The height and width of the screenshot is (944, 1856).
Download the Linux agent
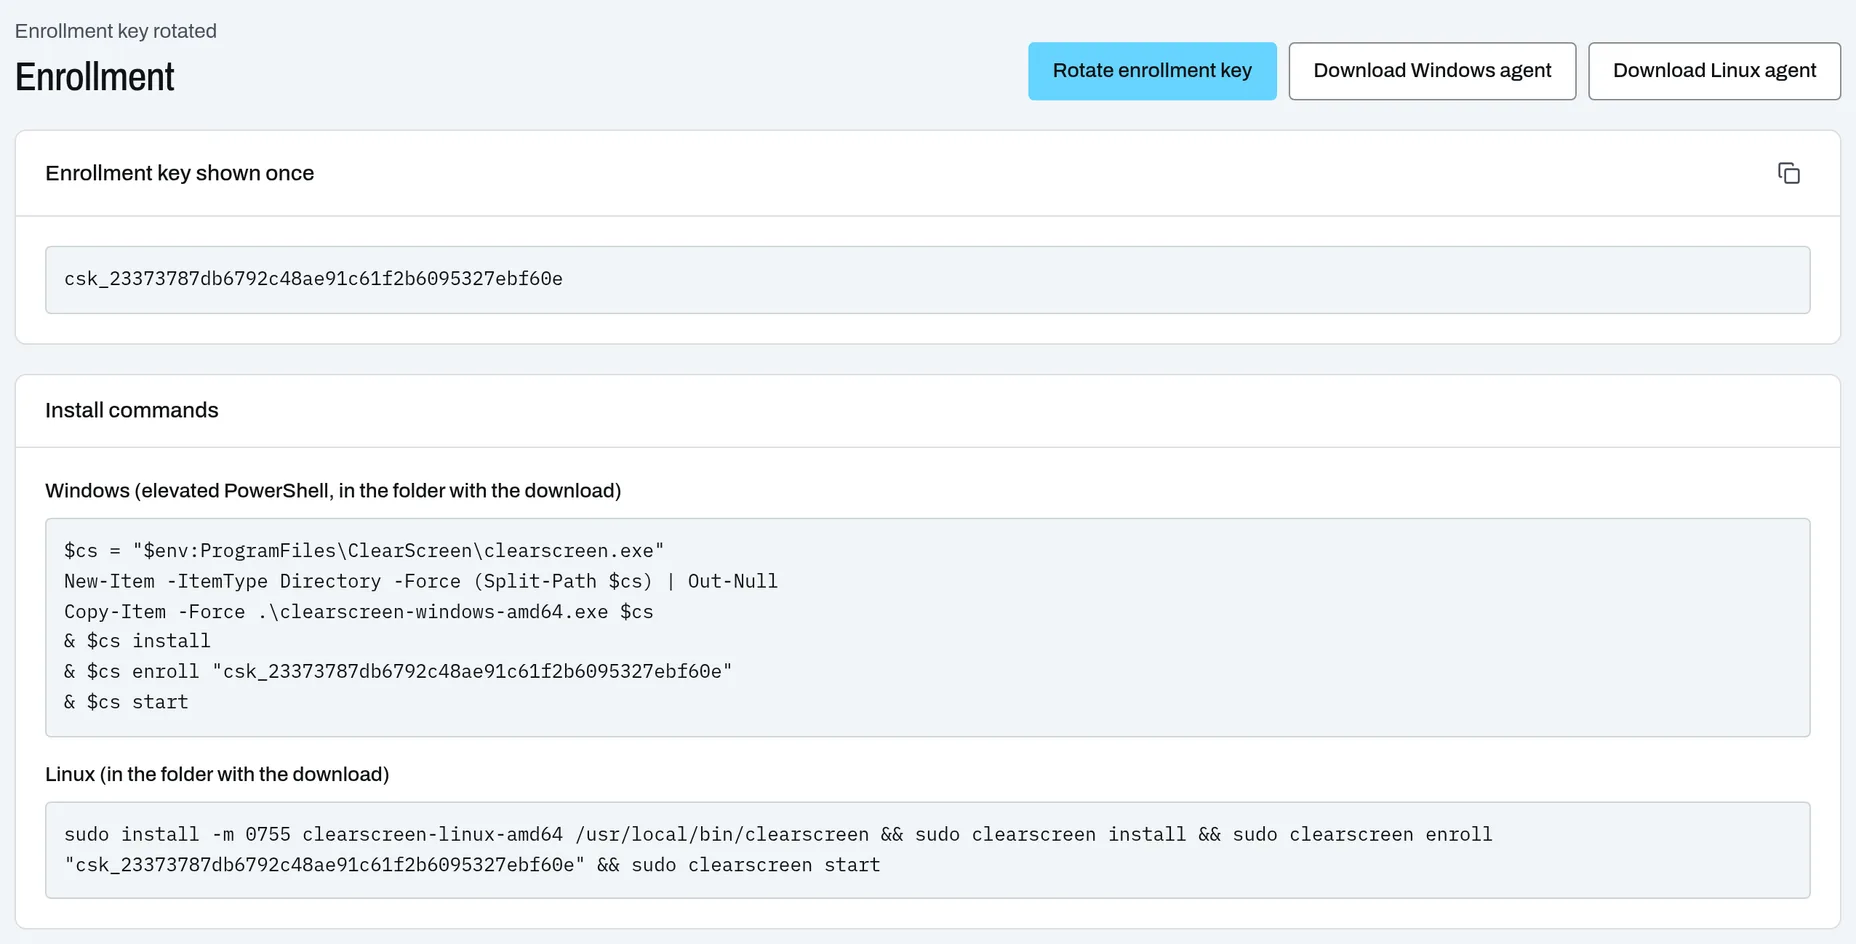click(1714, 71)
